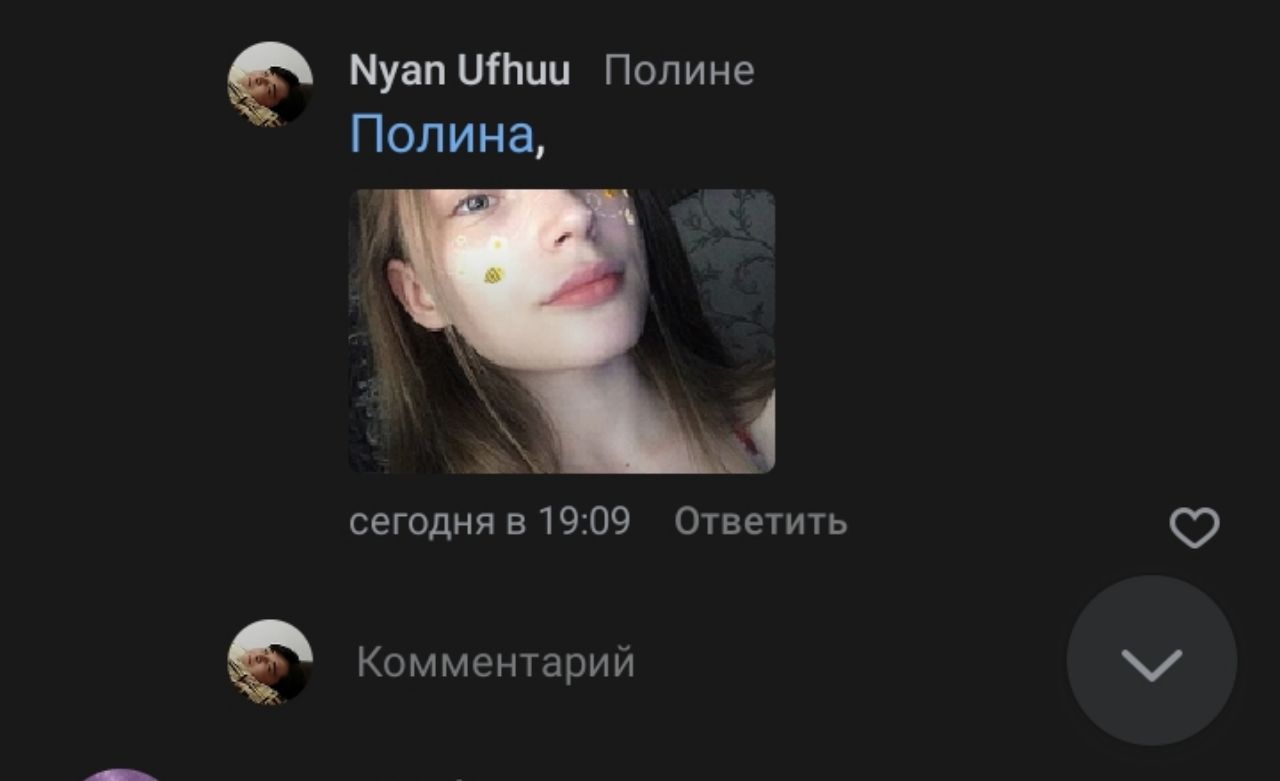The image size is (1280, 781).
Task: Show newer comments via the circular chevron
Action: tap(1152, 660)
